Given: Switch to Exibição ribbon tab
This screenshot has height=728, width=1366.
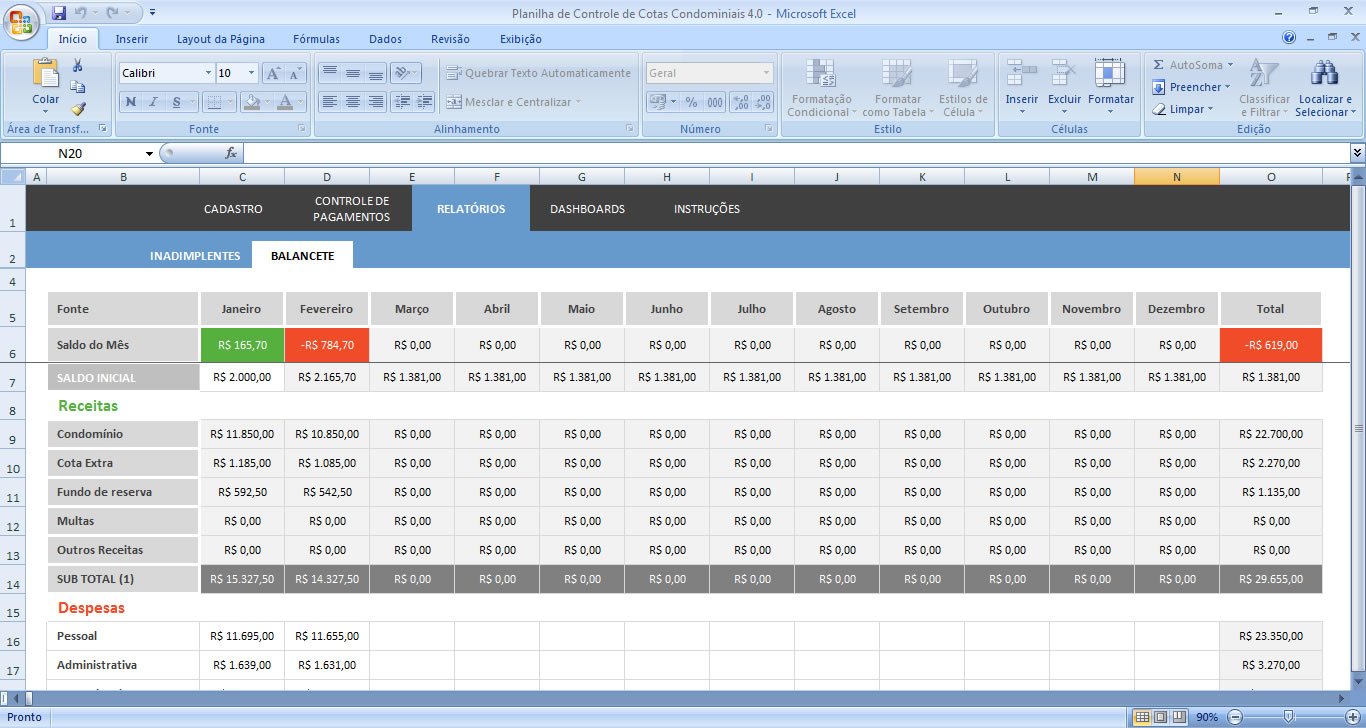Looking at the screenshot, I should coord(521,39).
